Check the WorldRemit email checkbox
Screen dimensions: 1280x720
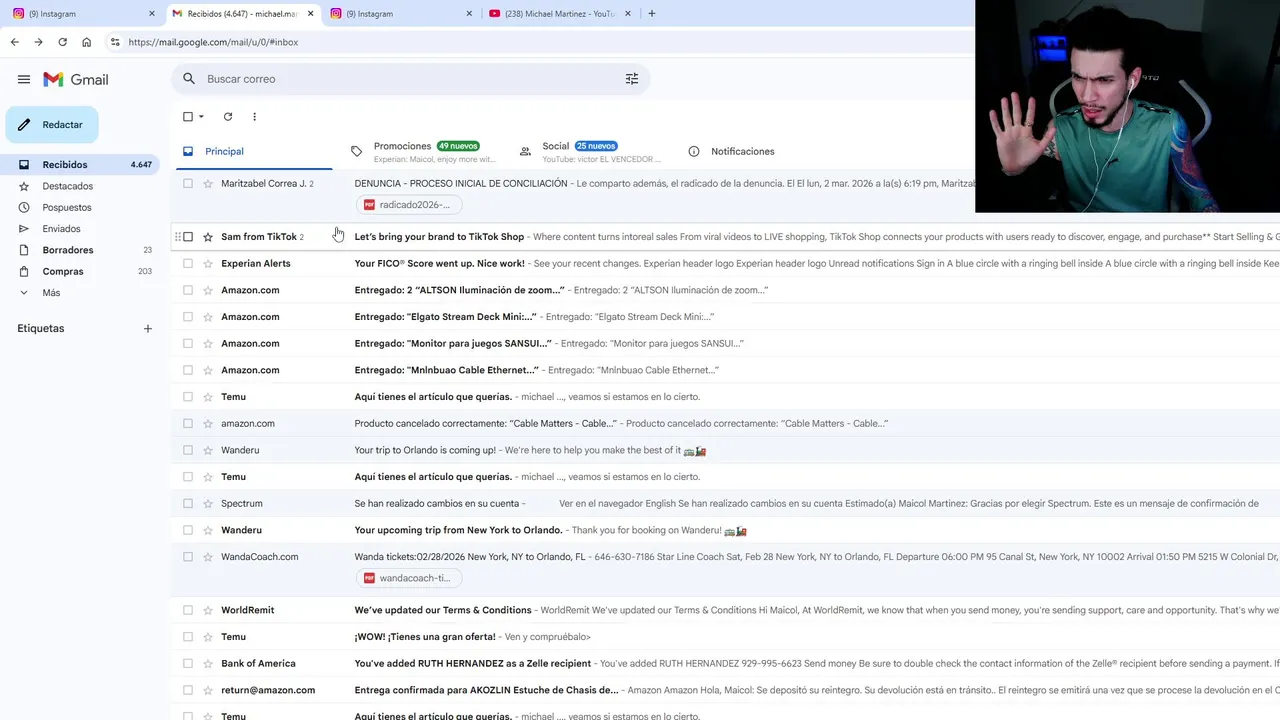(x=187, y=611)
